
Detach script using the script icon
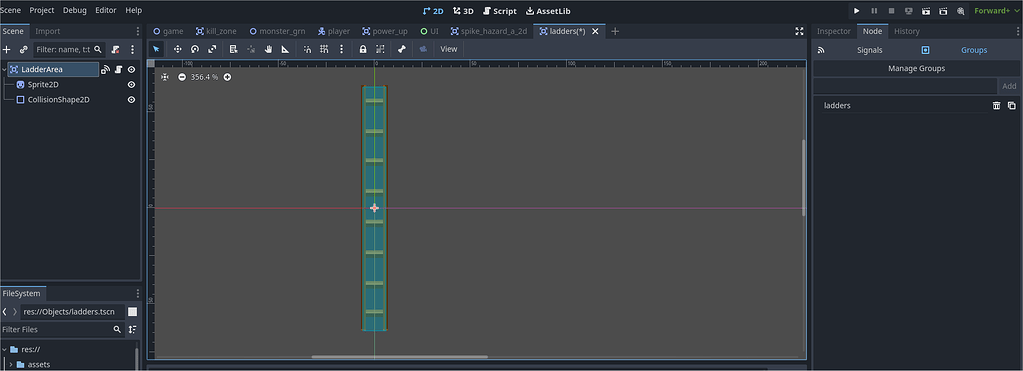(115, 50)
